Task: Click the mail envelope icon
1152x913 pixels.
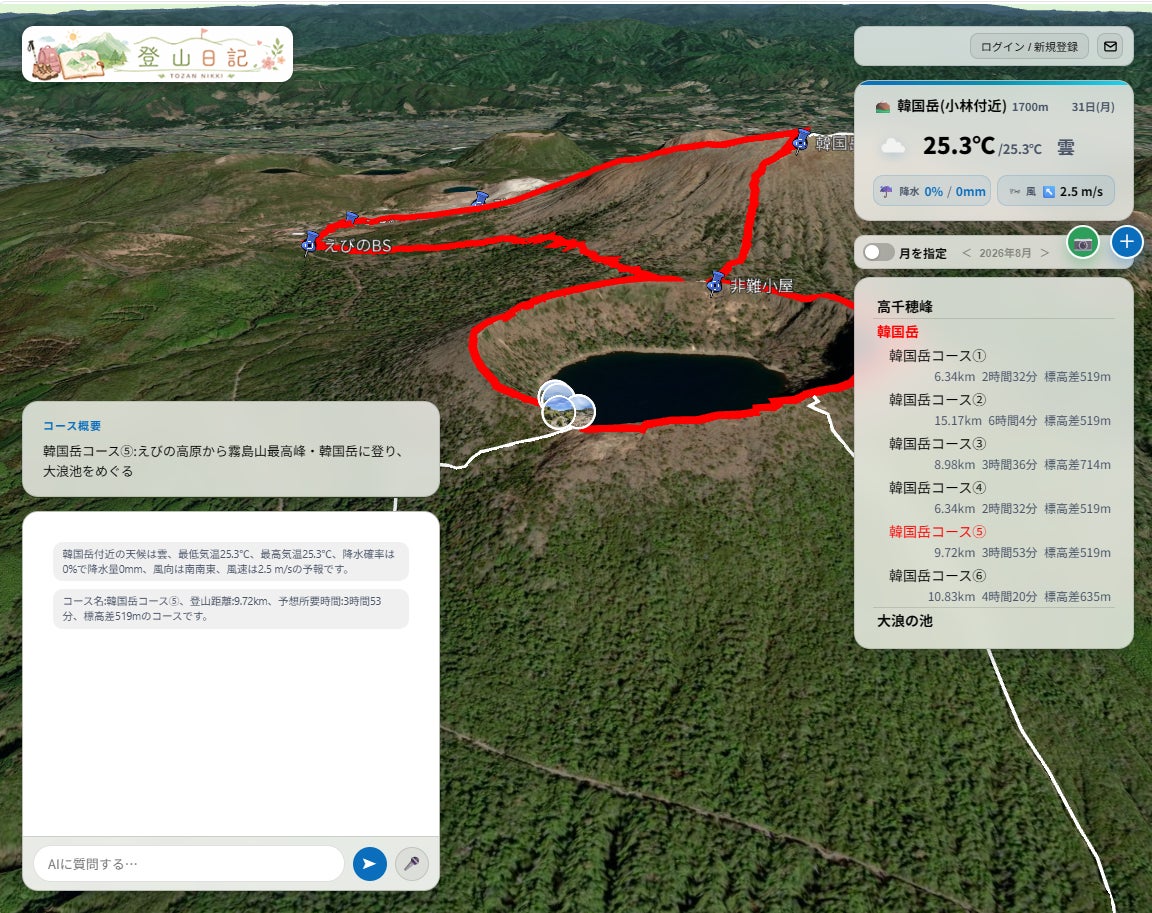Action: pyautogui.click(x=1110, y=46)
